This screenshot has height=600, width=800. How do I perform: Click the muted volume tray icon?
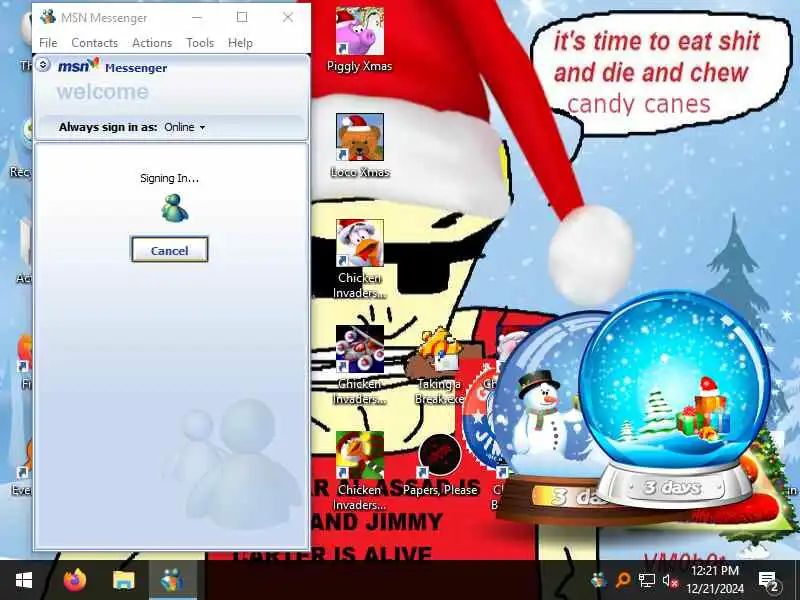[670, 580]
